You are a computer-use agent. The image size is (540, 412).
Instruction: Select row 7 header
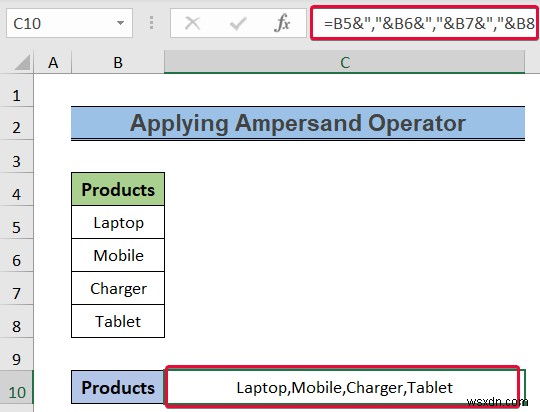[x=17, y=289]
